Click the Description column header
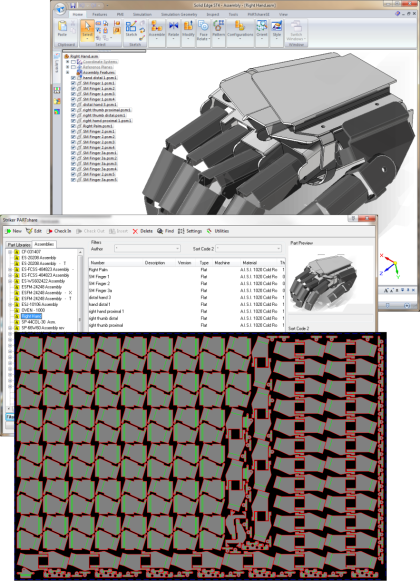The width and height of the screenshot is (420, 581). pos(159,263)
